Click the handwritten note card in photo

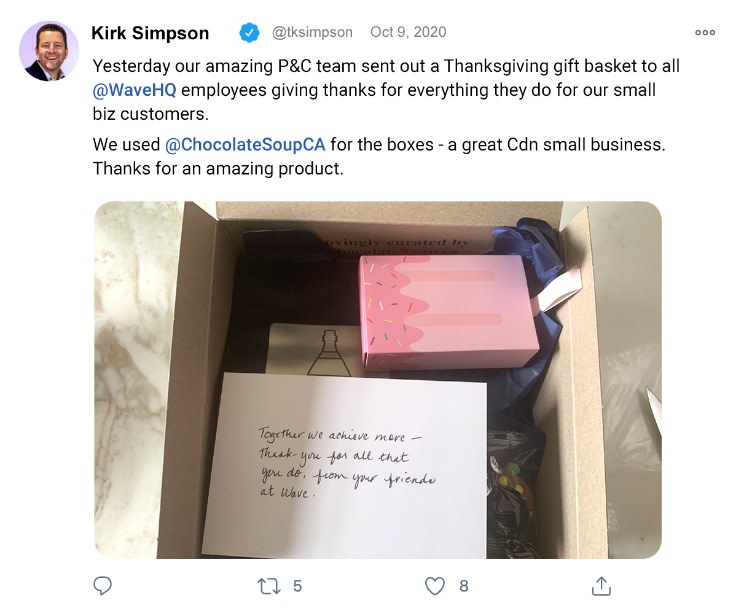(x=345, y=465)
